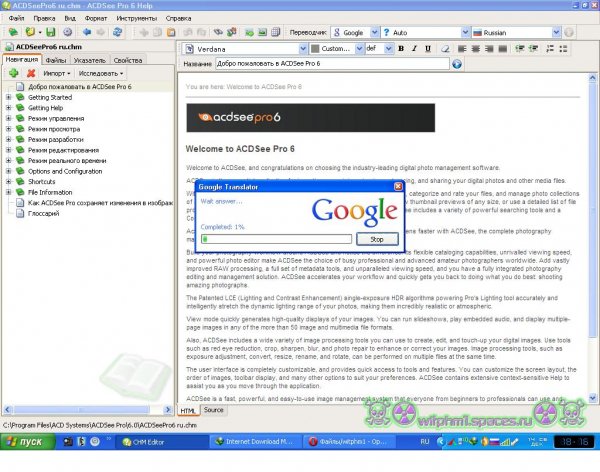Image resolution: width=600 pixels, height=472 pixels.
Task: Click the red Delete topic X icon
Action: tap(31, 73)
